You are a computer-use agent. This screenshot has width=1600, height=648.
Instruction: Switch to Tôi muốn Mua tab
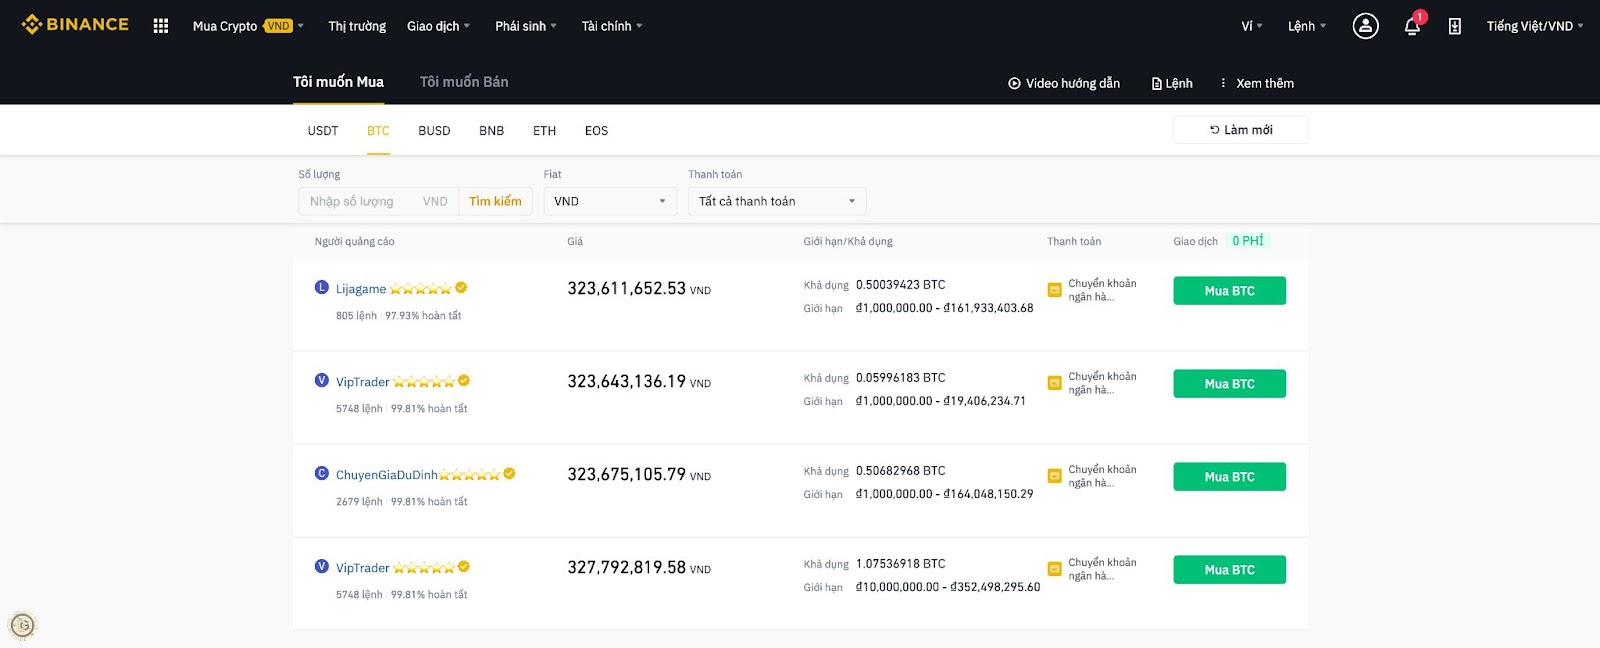coord(338,82)
